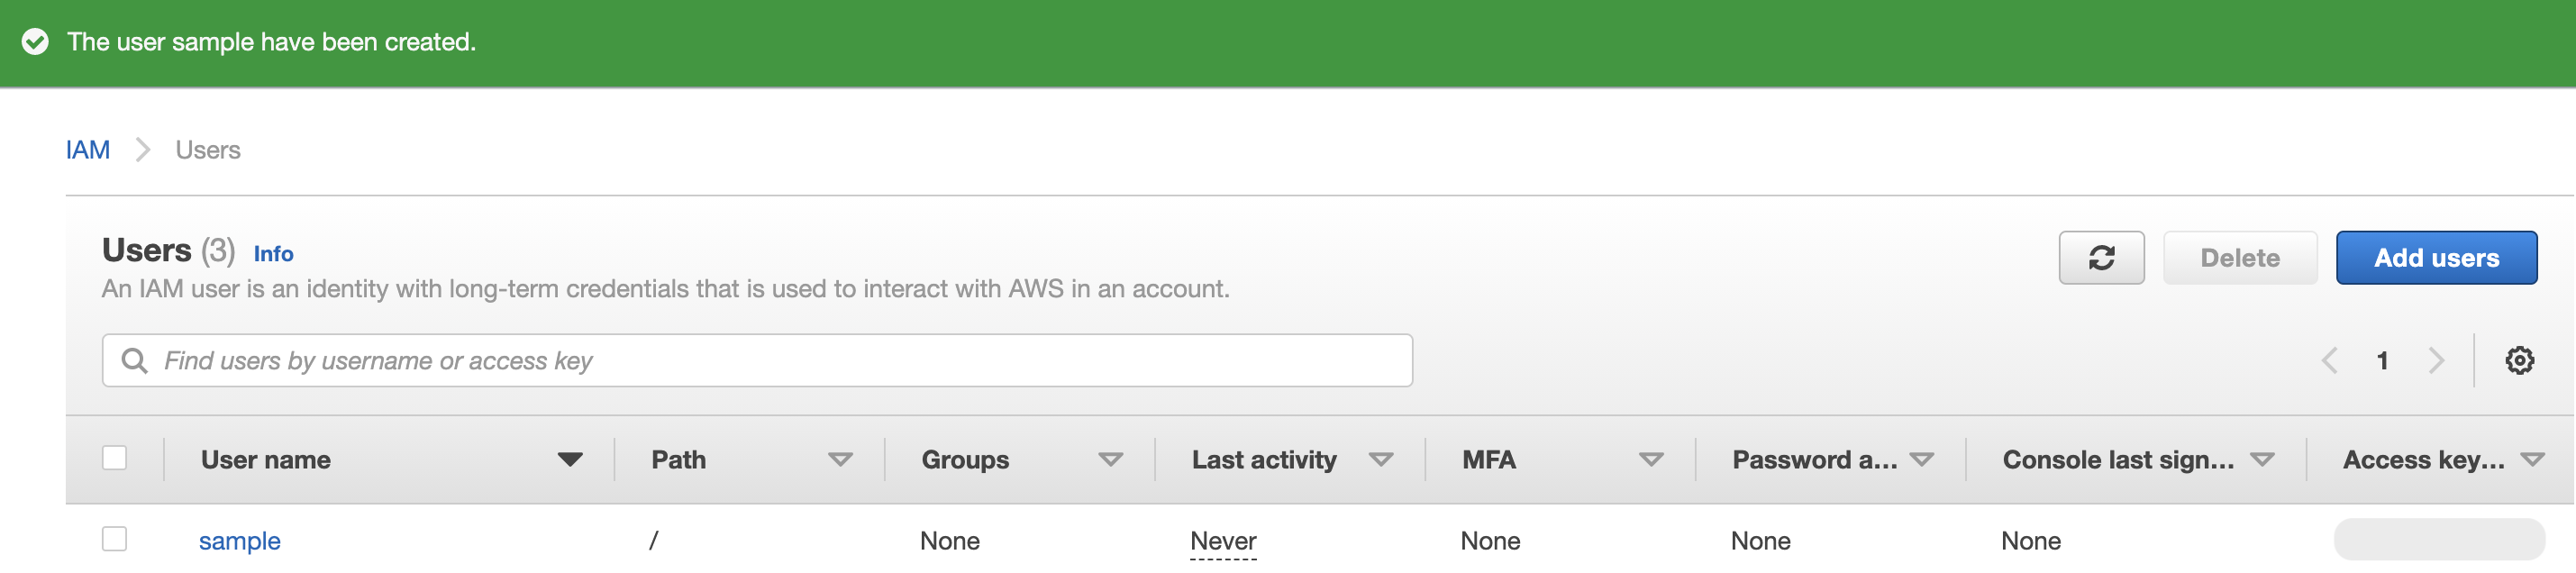Click the Add users button
This screenshot has width=2576, height=573.
pos(2436,258)
